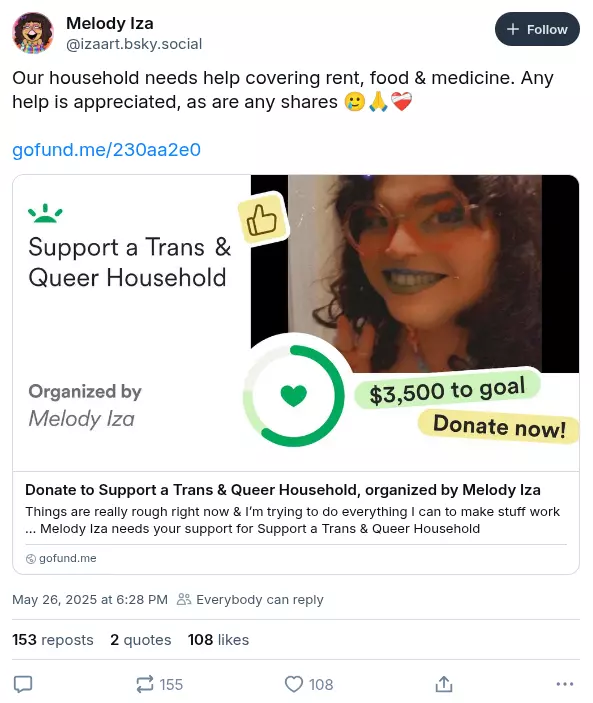Open the gofund.me/230aa2e0 link

click(106, 150)
